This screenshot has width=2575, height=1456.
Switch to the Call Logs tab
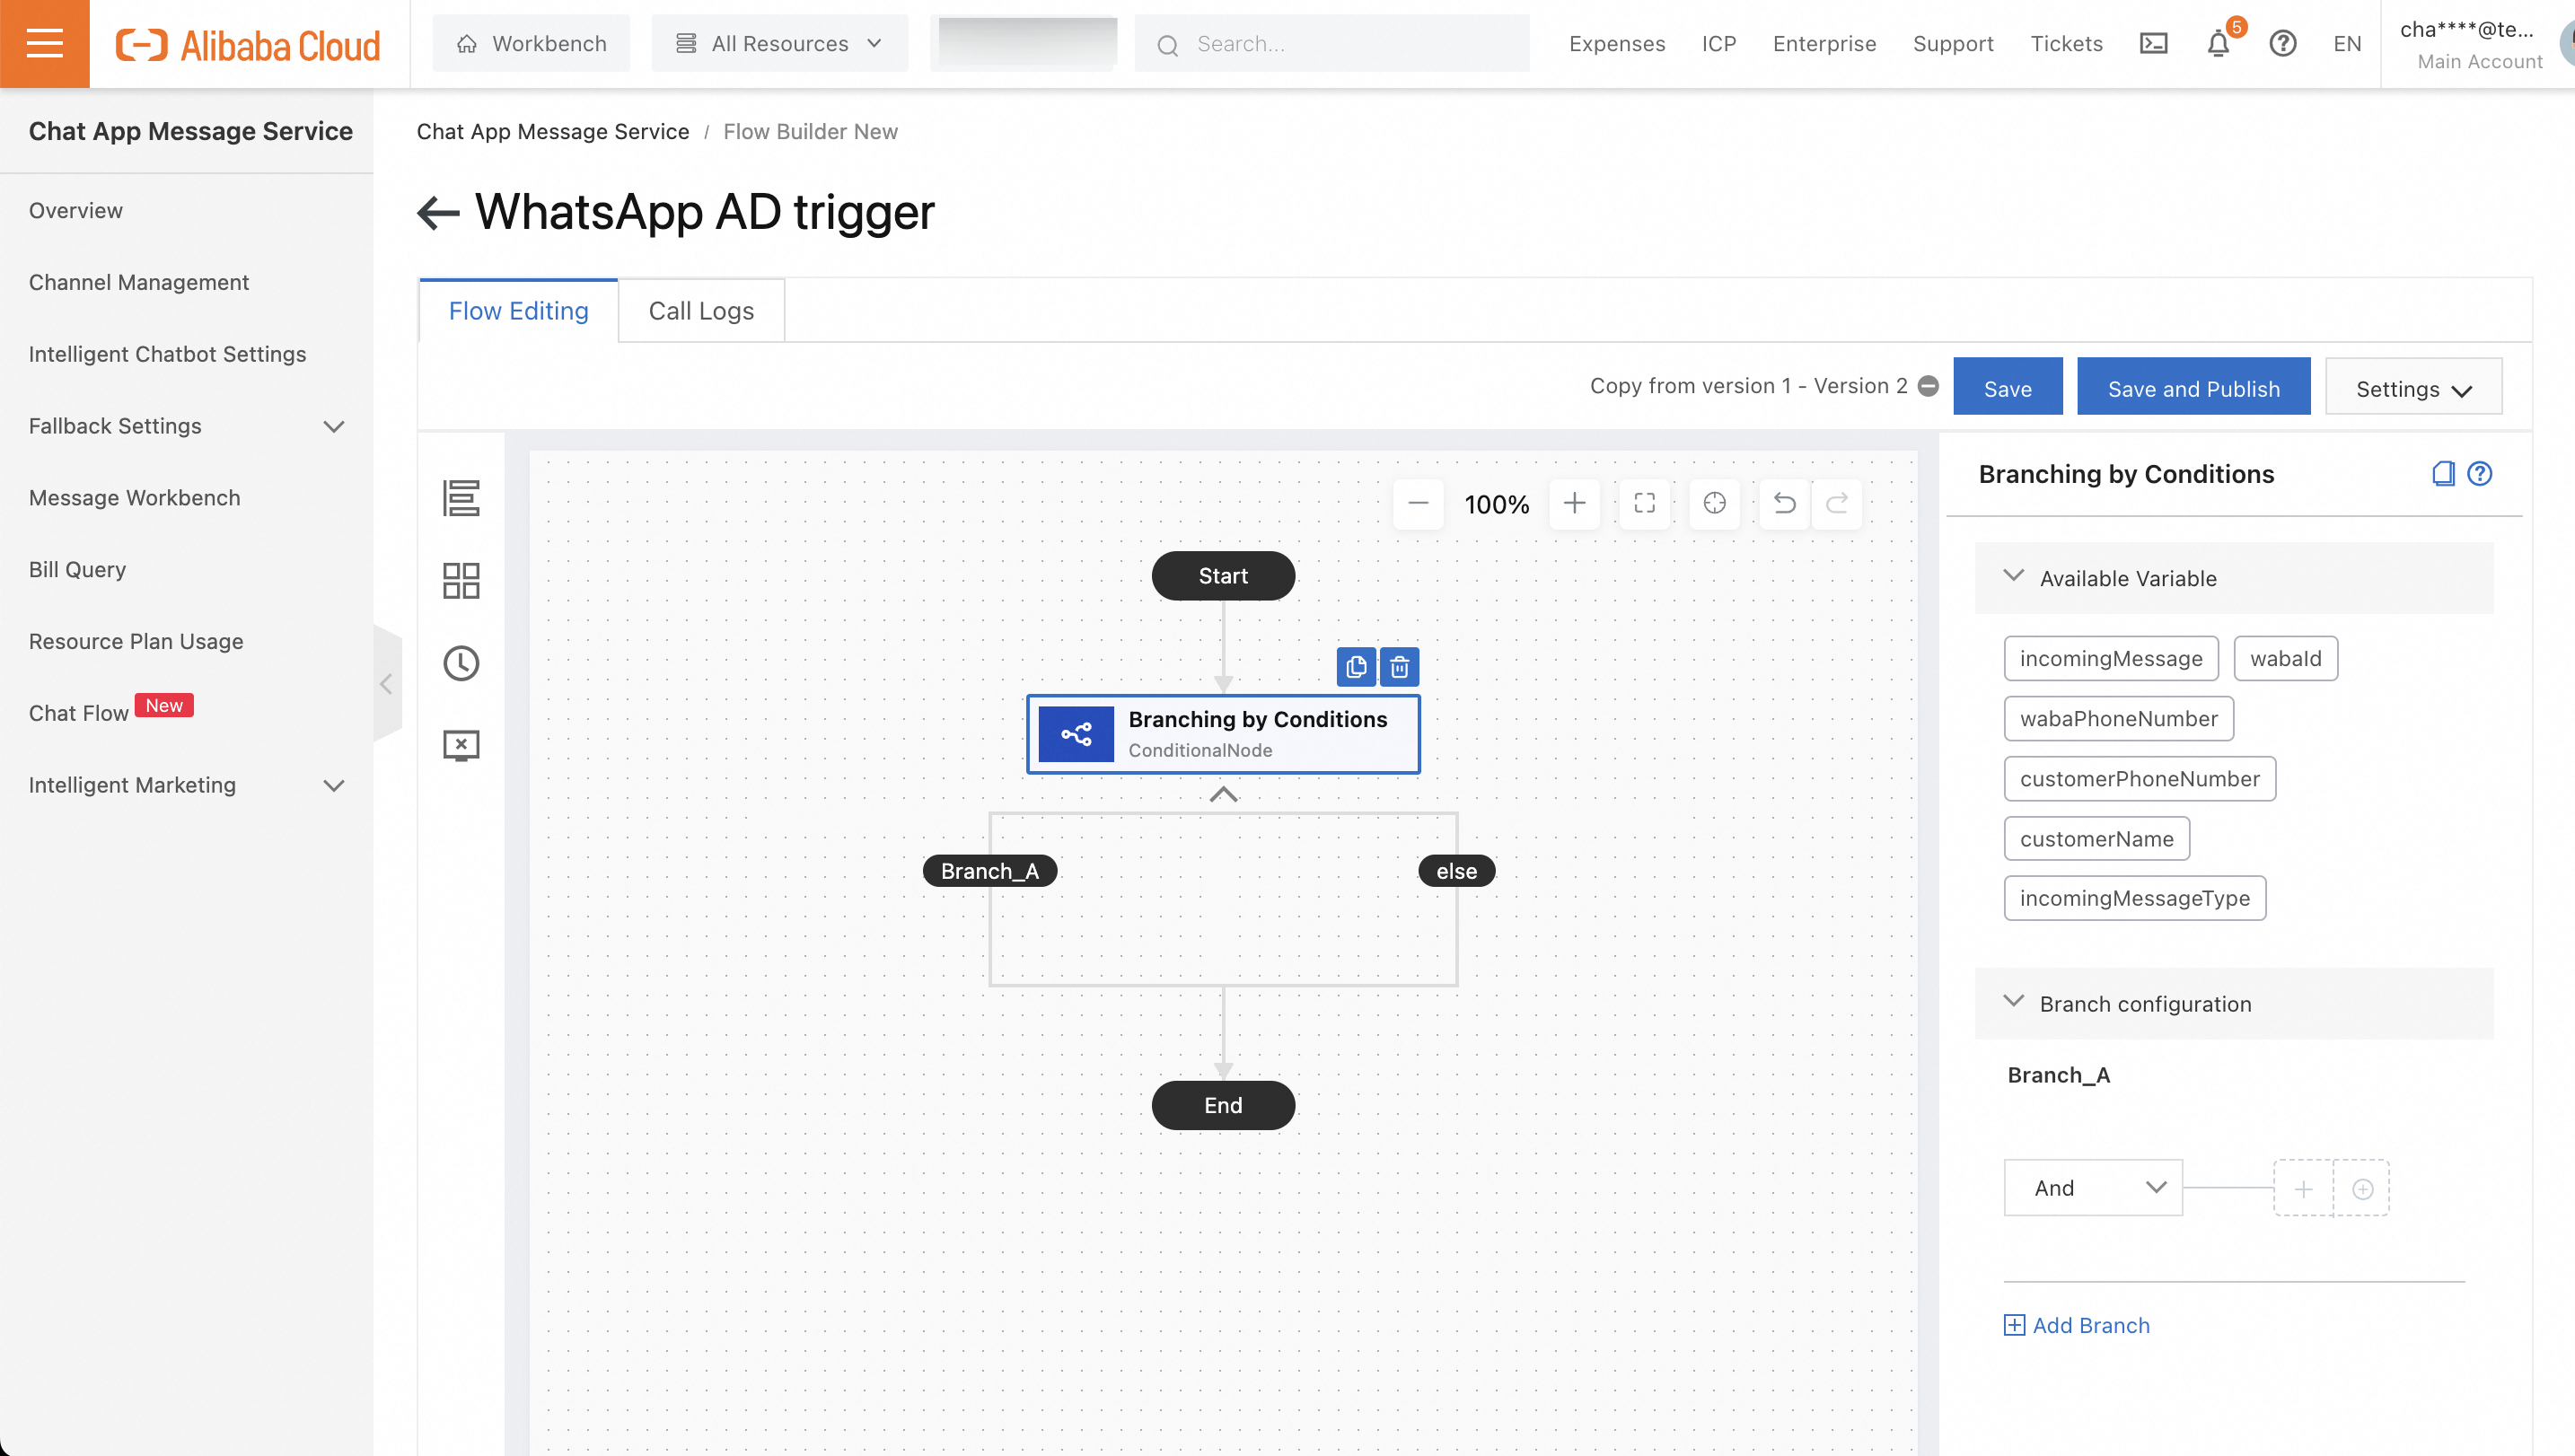701,311
